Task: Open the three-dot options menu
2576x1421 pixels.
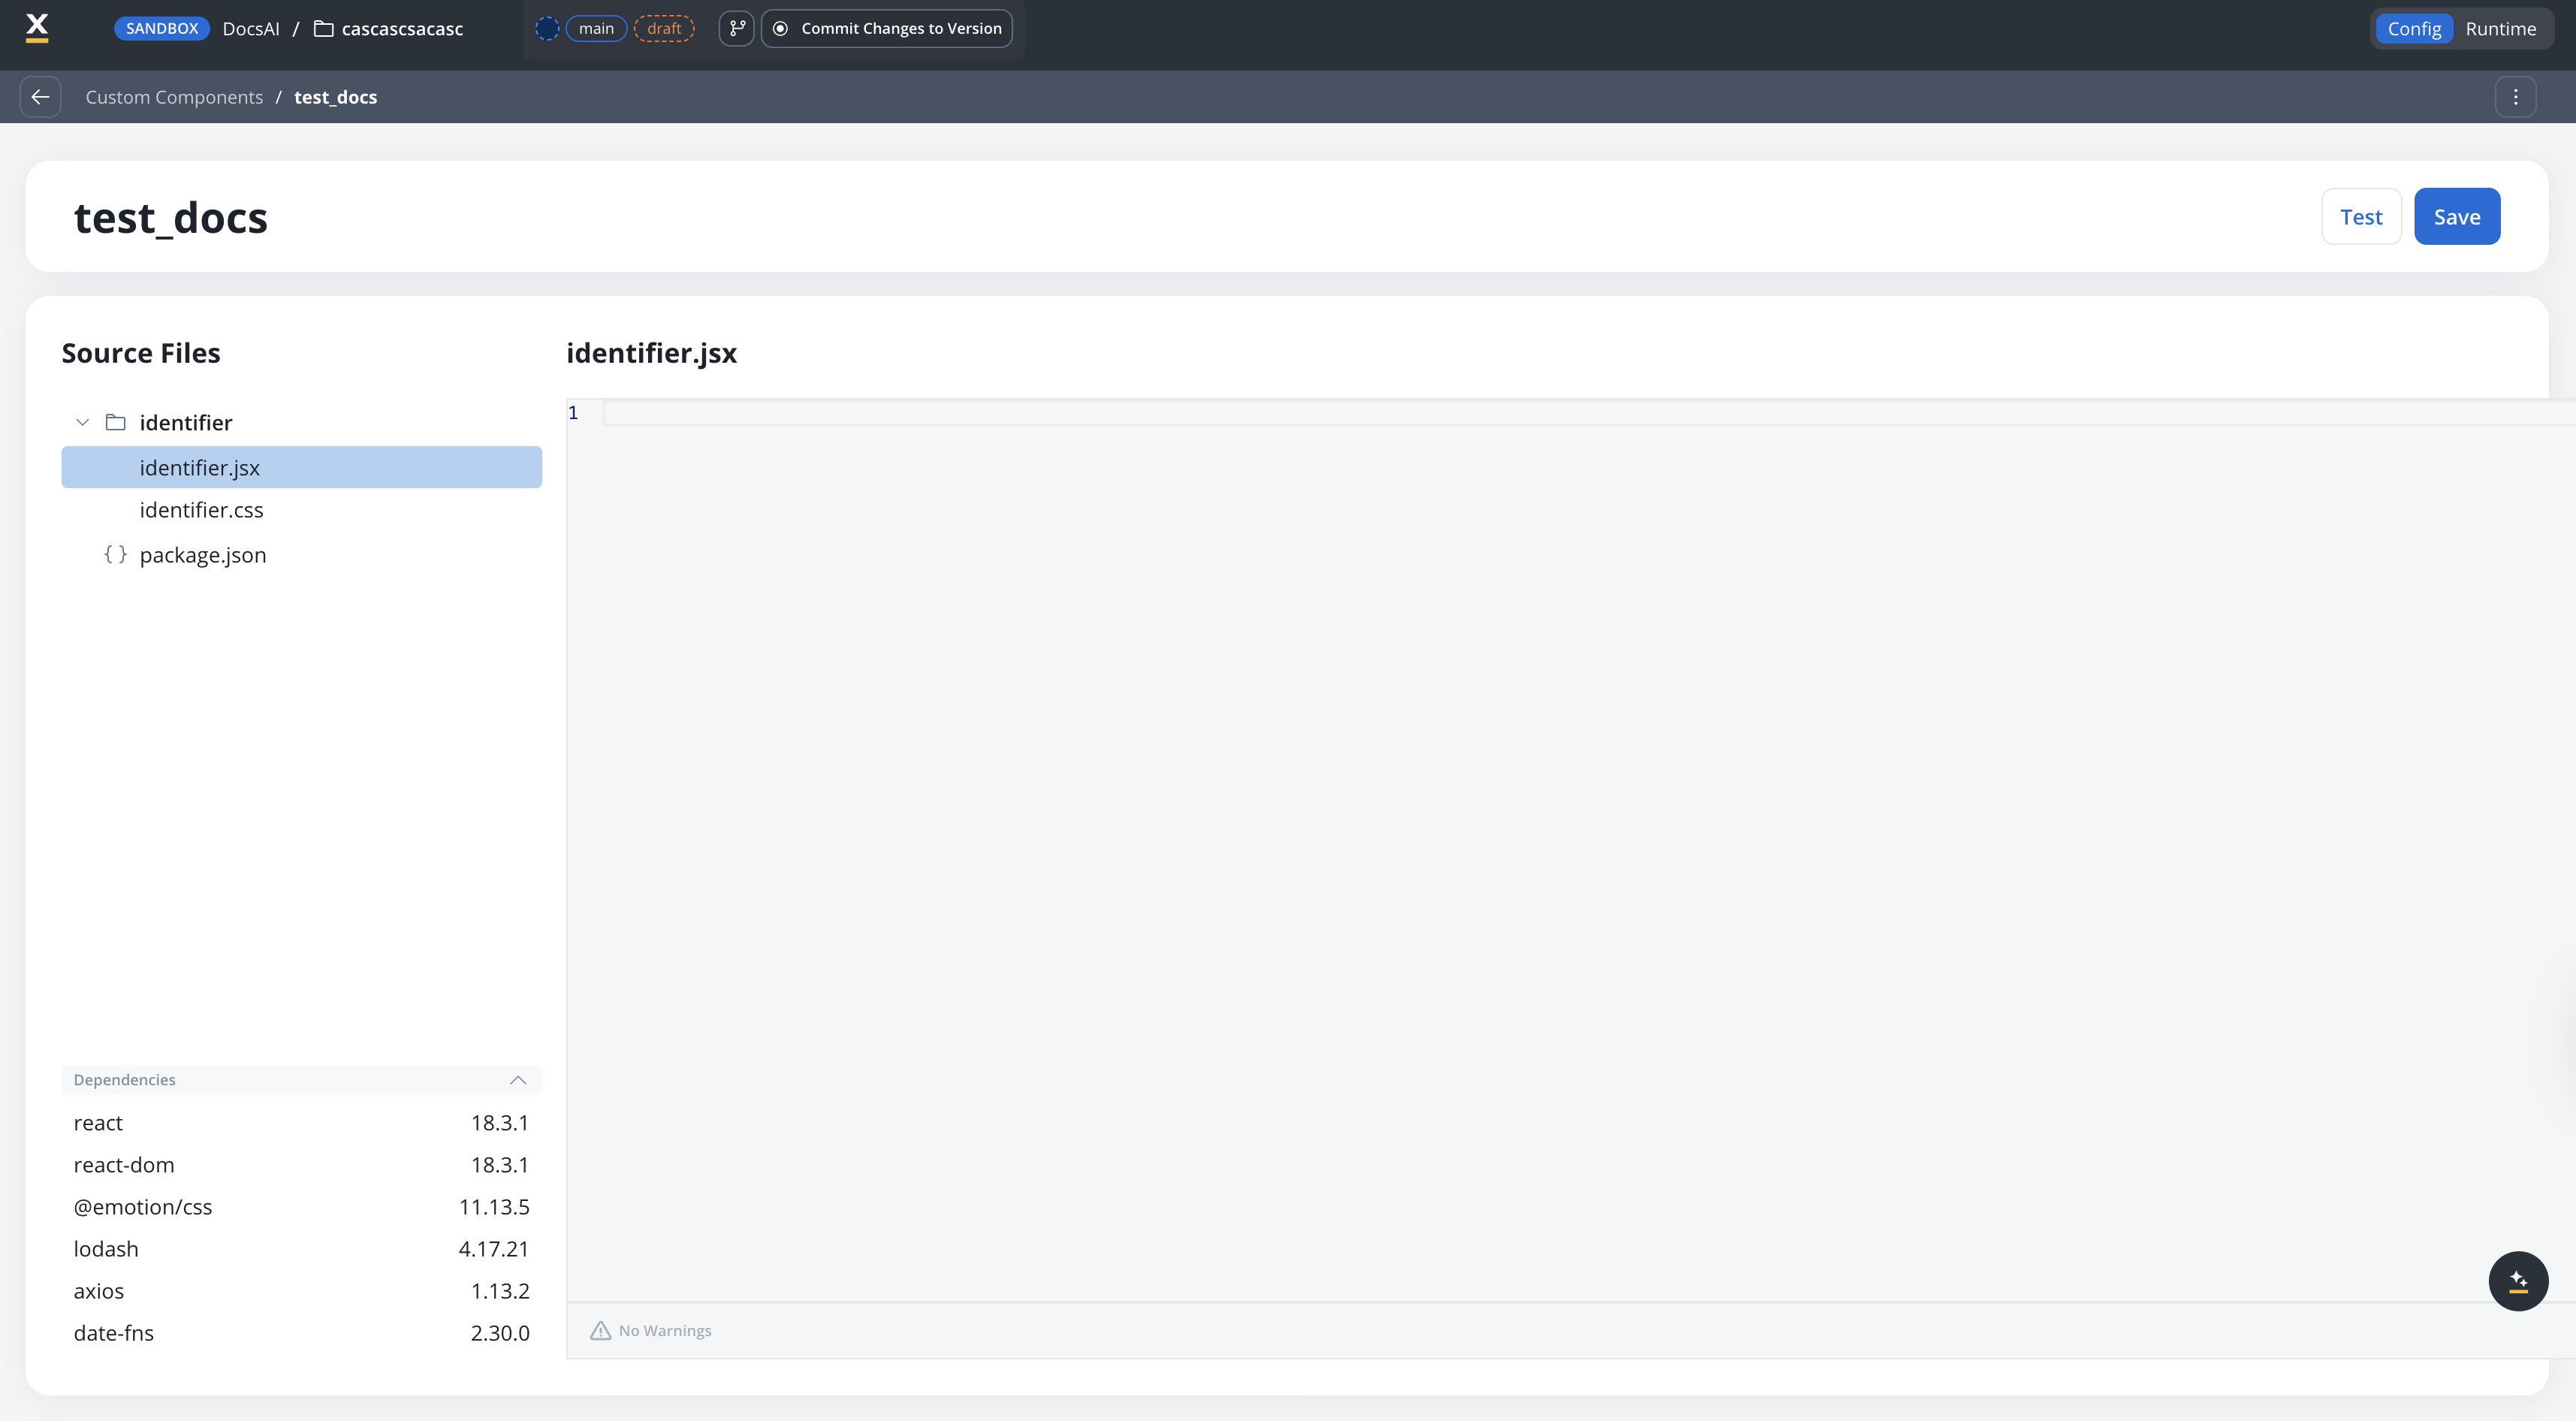Action: click(x=2515, y=97)
